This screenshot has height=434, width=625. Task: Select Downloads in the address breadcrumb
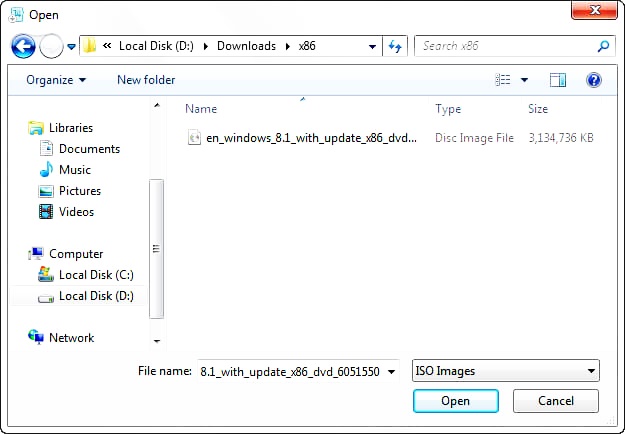pyautogui.click(x=246, y=46)
